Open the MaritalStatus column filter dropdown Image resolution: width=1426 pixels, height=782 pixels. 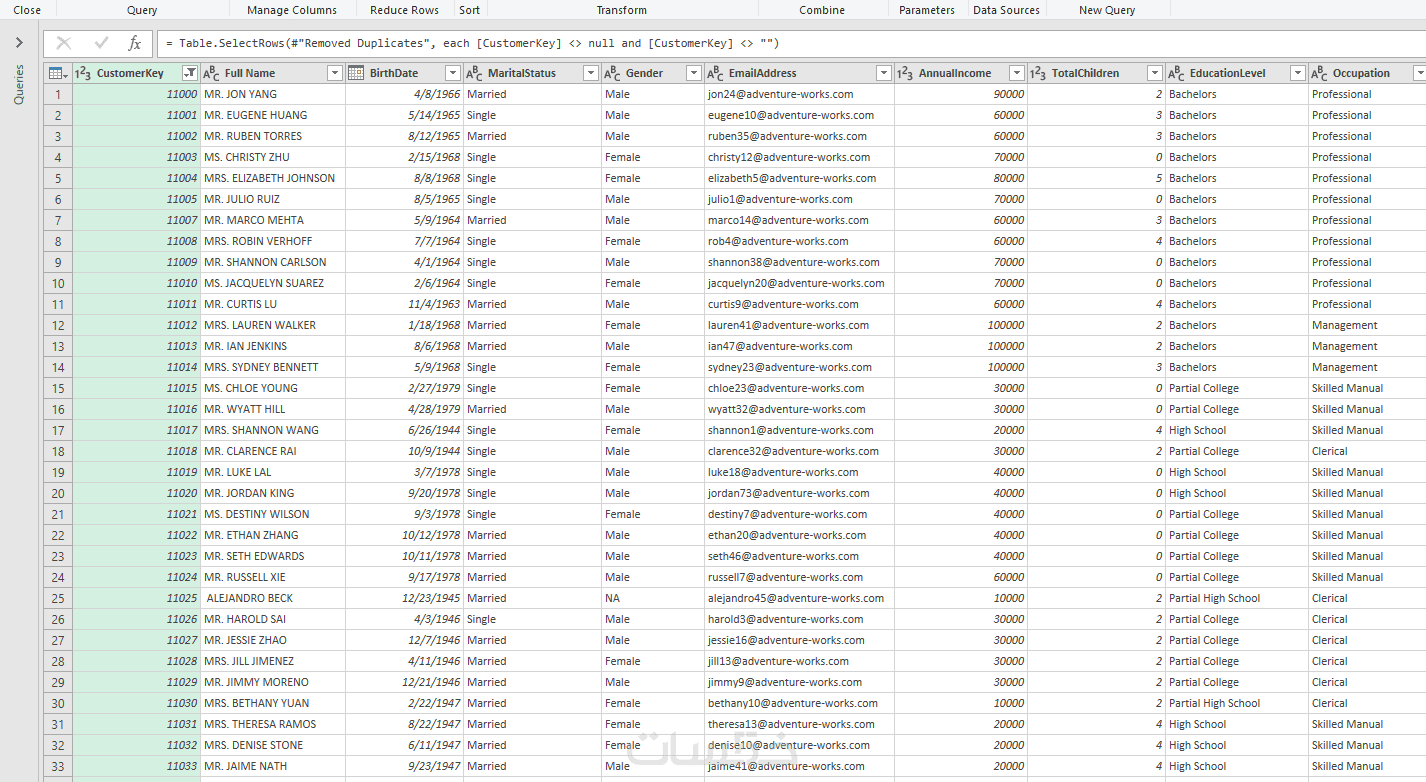tap(590, 73)
